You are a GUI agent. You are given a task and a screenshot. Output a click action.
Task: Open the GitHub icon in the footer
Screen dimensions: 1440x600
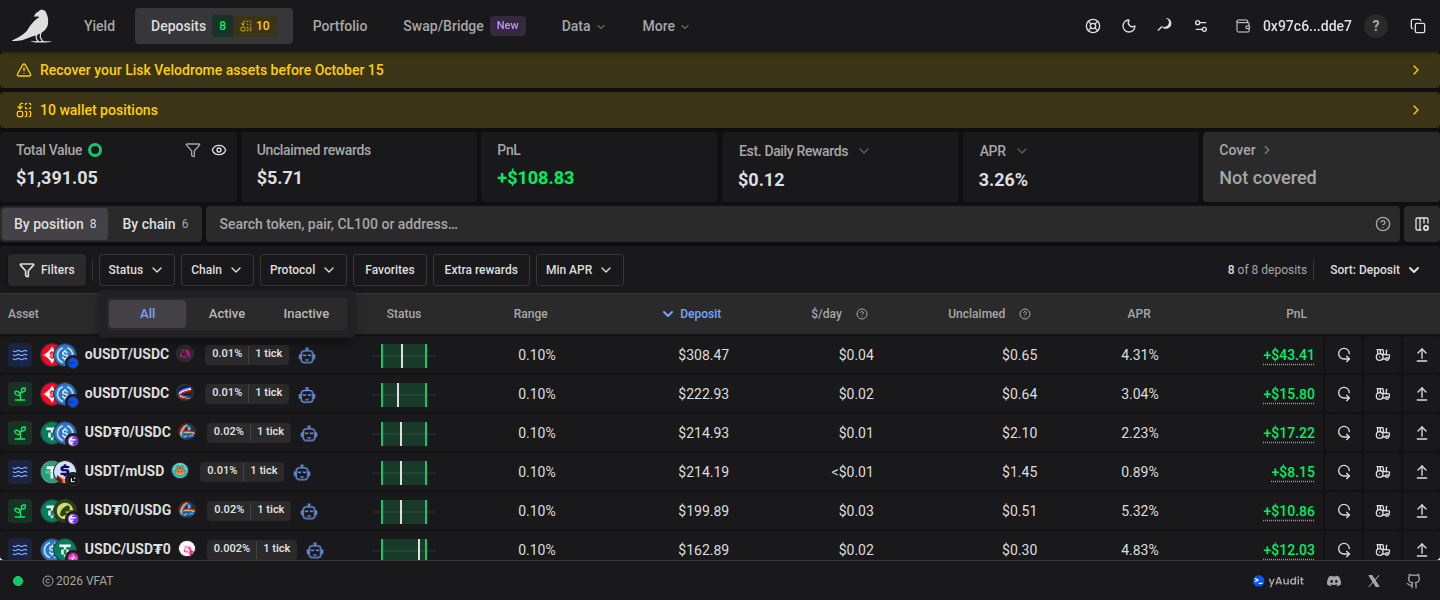point(1414,581)
